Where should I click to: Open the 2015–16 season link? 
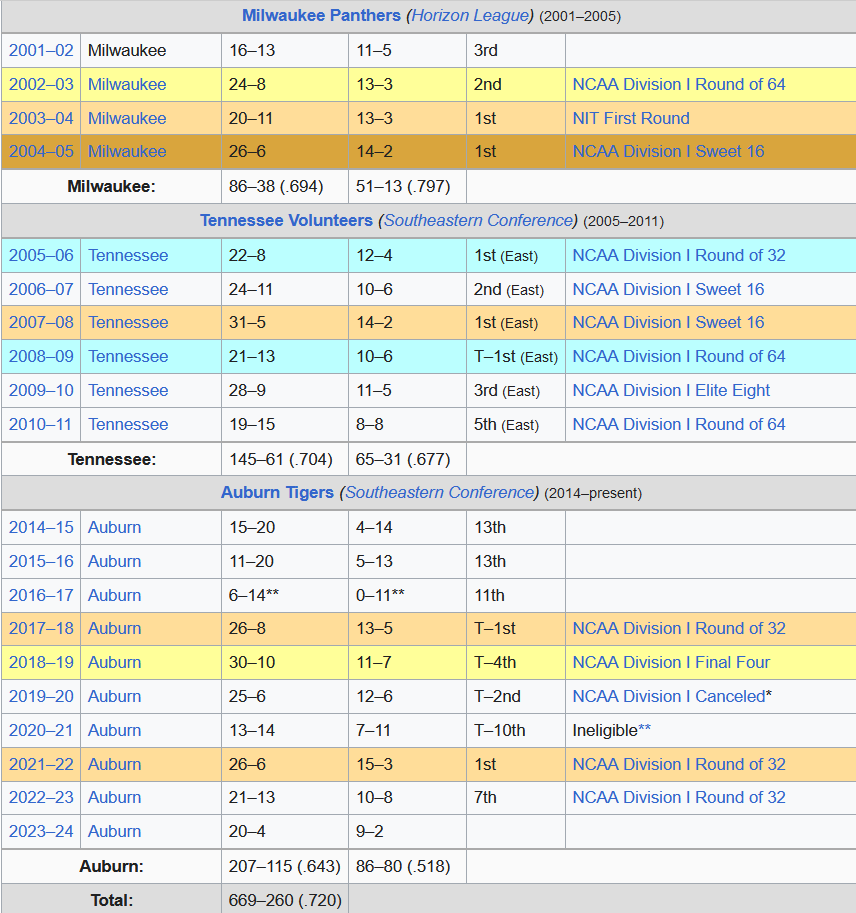pyautogui.click(x=41, y=561)
